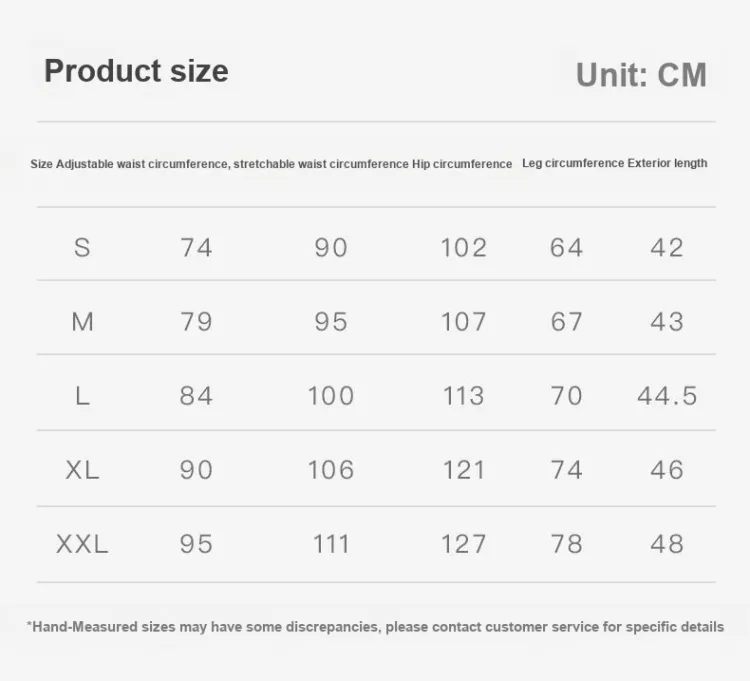Click the value 79 in the M row
This screenshot has width=750, height=681.
196,321
